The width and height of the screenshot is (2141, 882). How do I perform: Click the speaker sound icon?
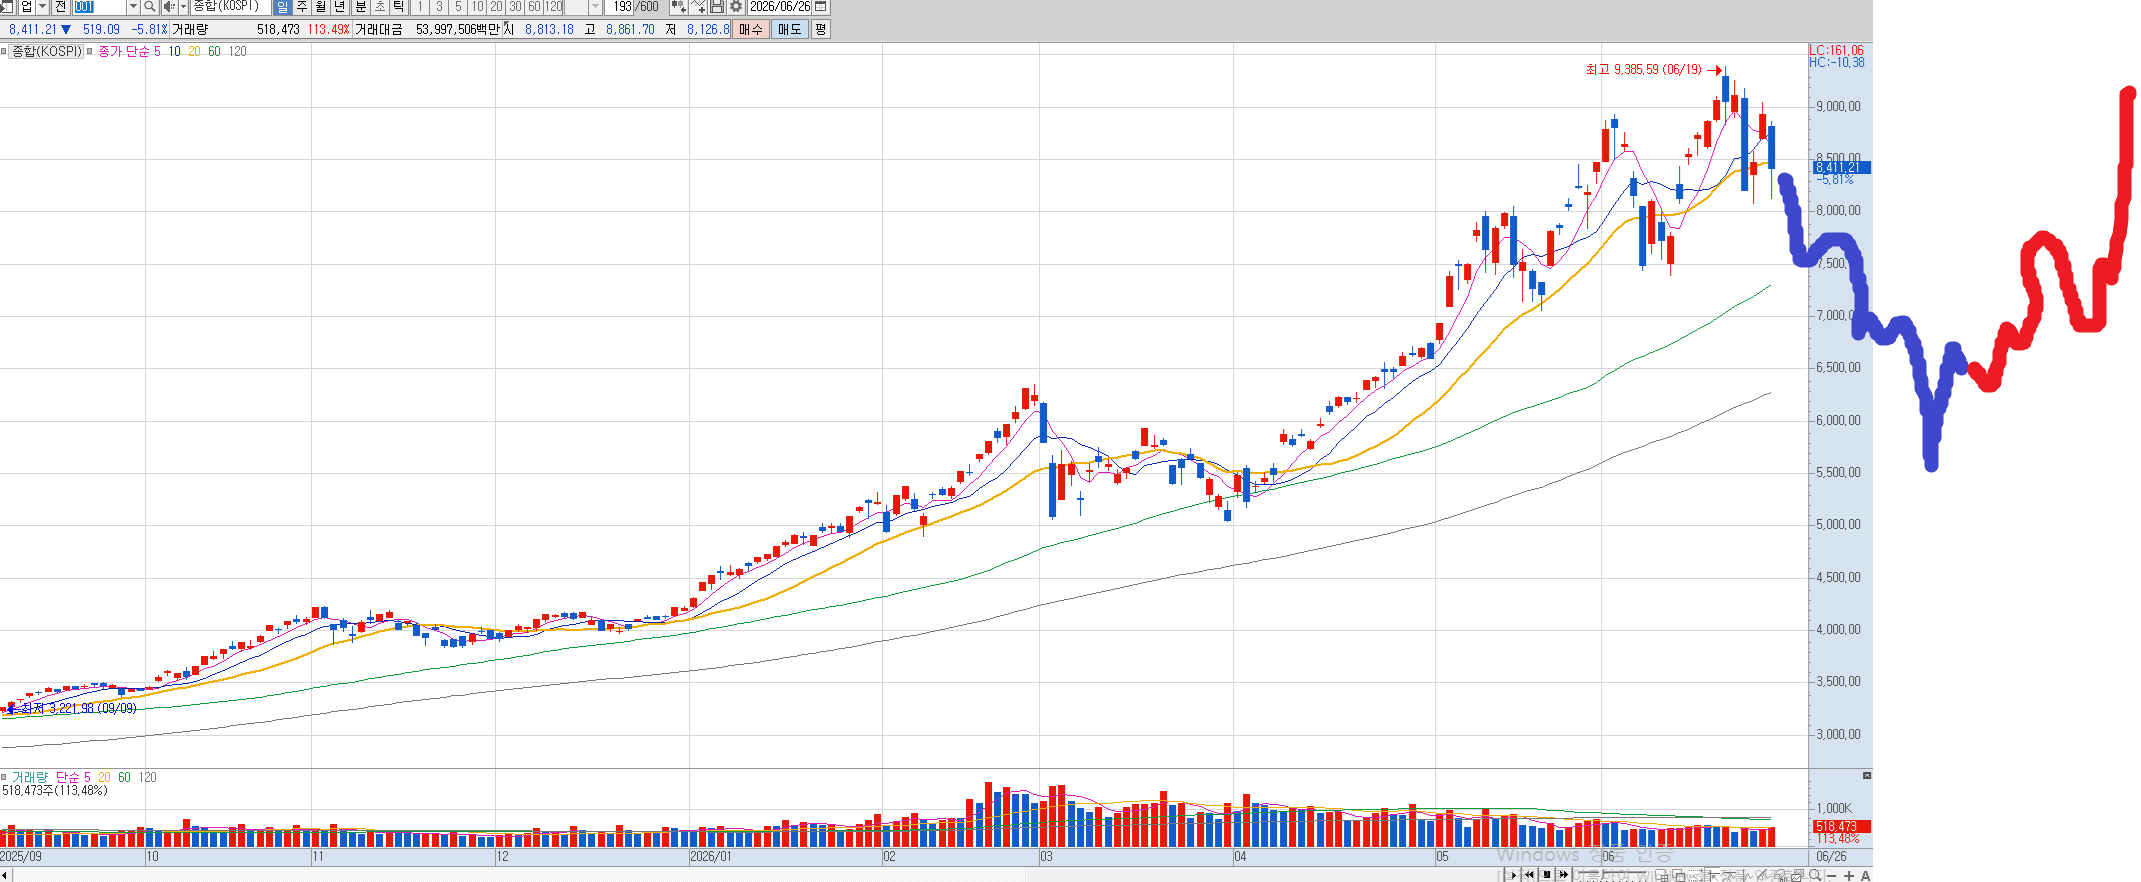pos(169,7)
